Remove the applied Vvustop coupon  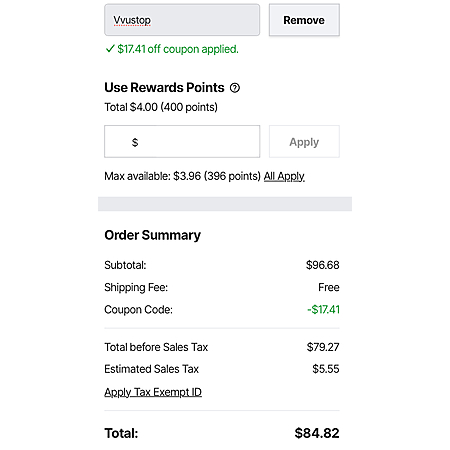[x=304, y=20]
